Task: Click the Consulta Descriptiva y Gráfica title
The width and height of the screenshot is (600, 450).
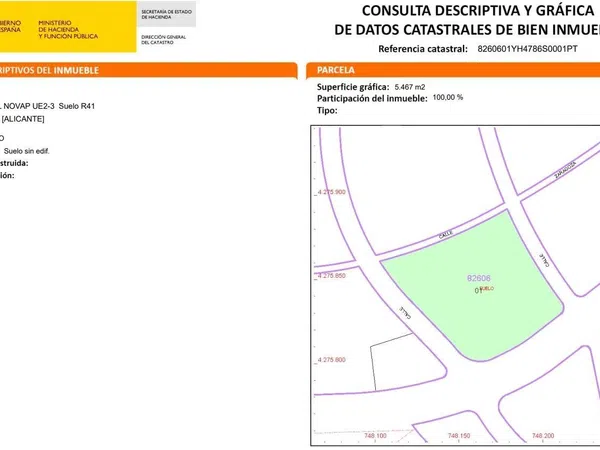Action: (x=465, y=11)
